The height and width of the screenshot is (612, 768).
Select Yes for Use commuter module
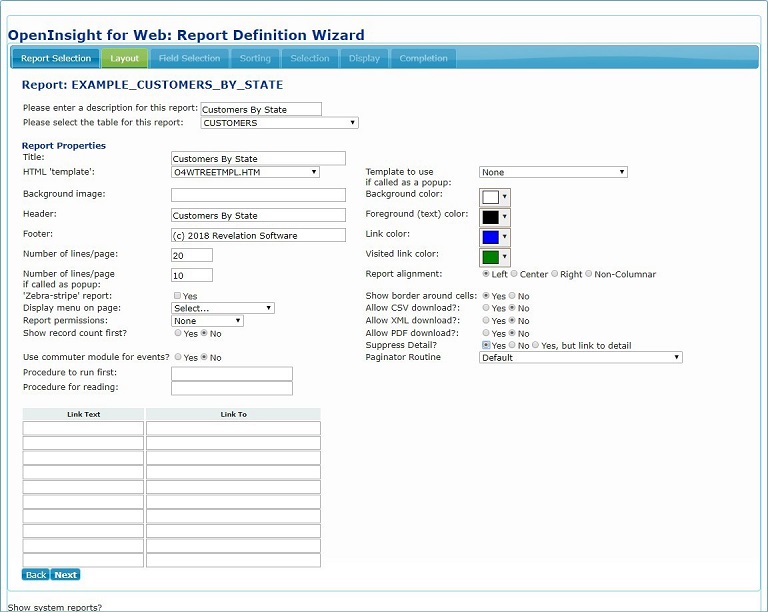click(178, 357)
